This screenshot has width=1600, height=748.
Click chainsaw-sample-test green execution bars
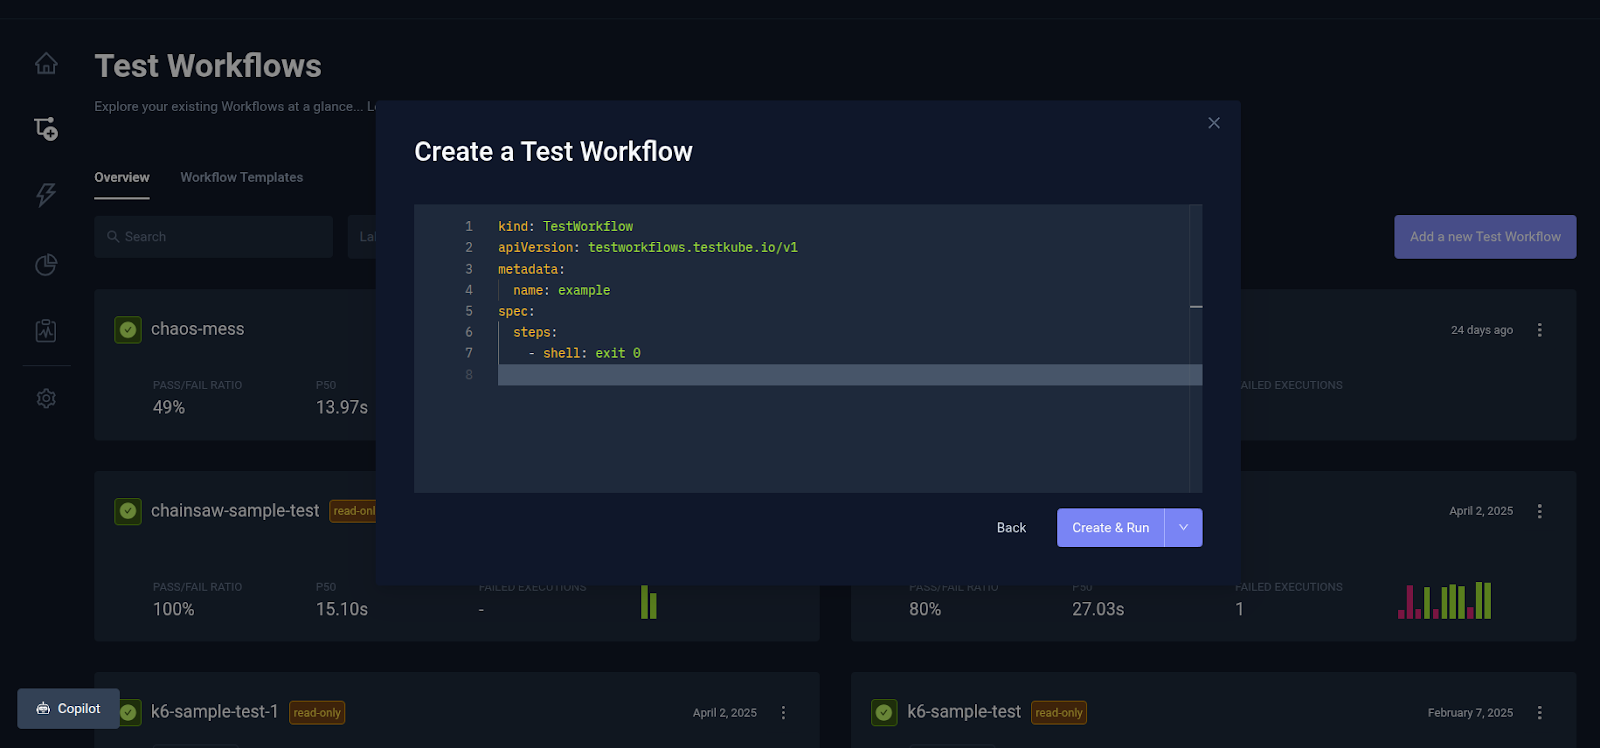649,602
